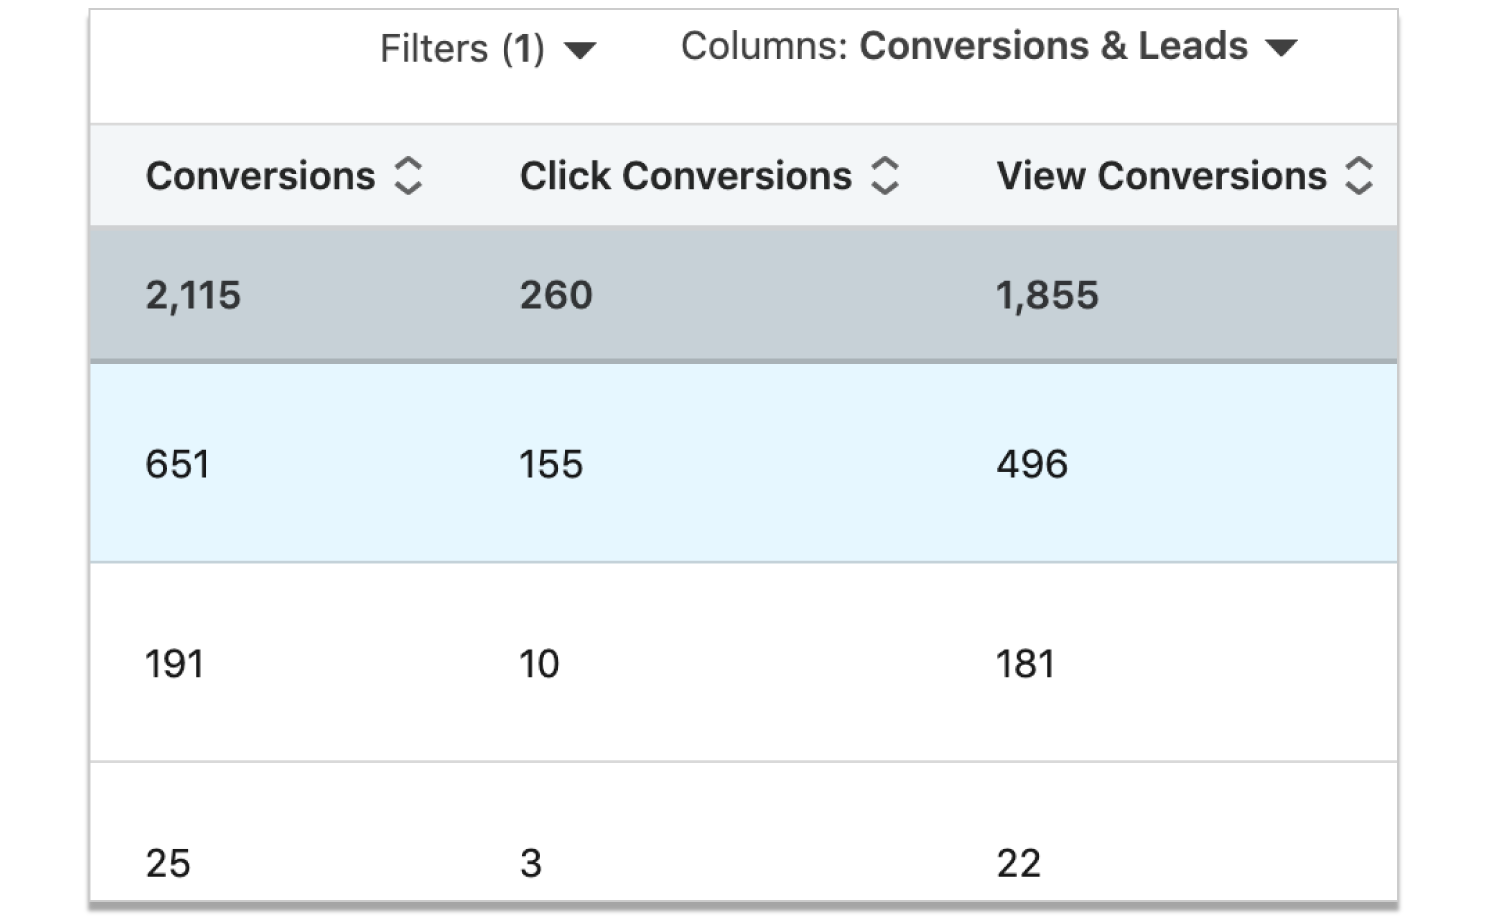1488x920 pixels.
Task: Sort by View Conversions arrows icon
Action: coord(1359,176)
